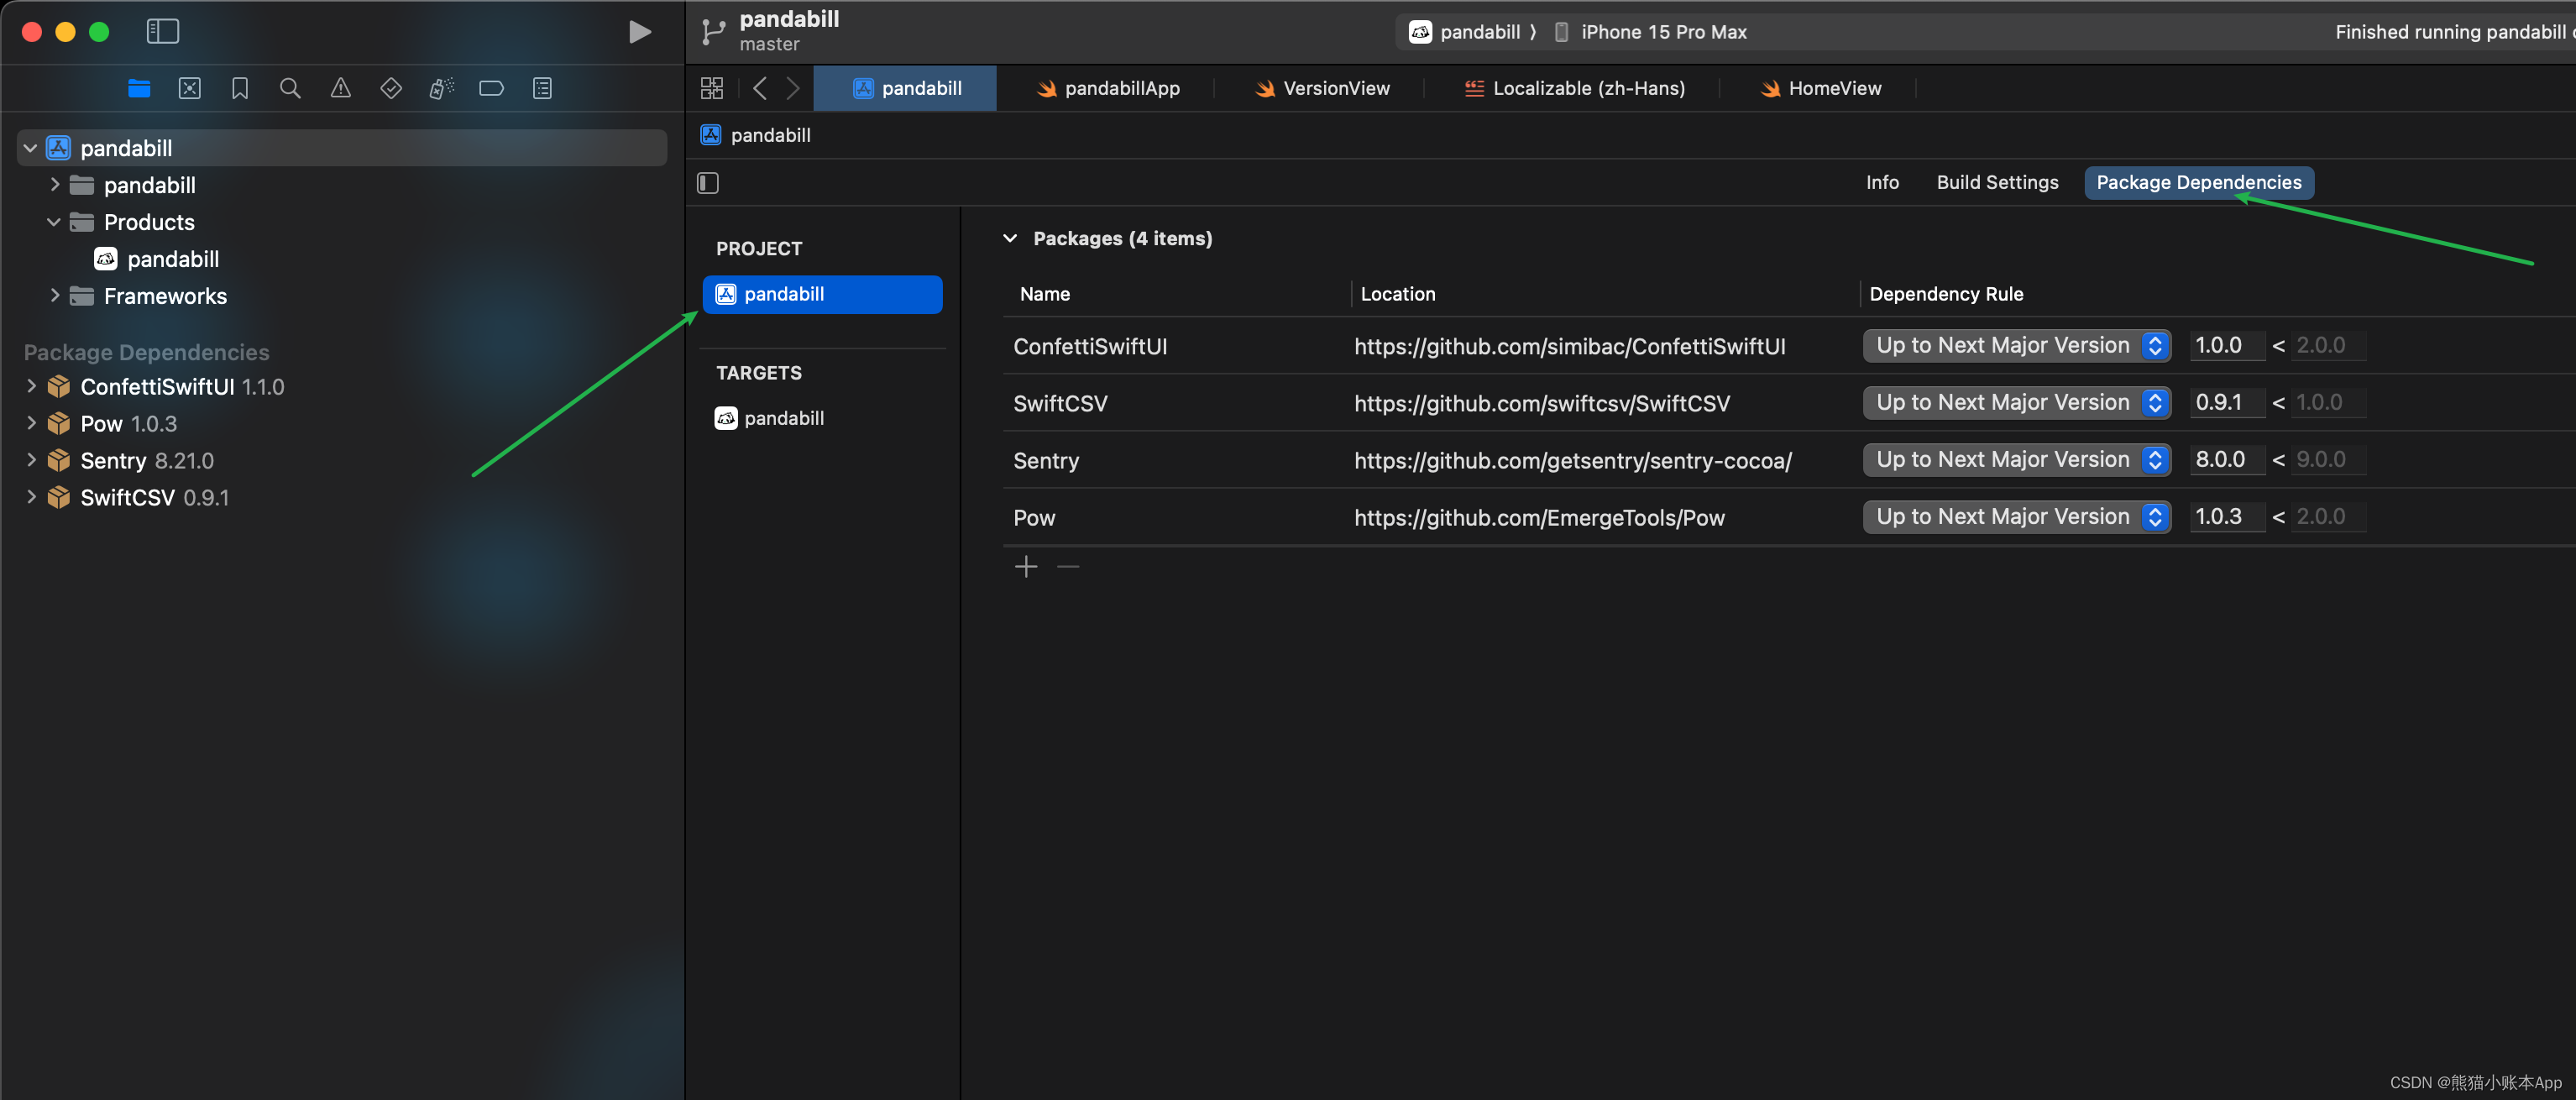The image size is (2576, 1100).
Task: Click the Run (play) button
Action: 639,32
